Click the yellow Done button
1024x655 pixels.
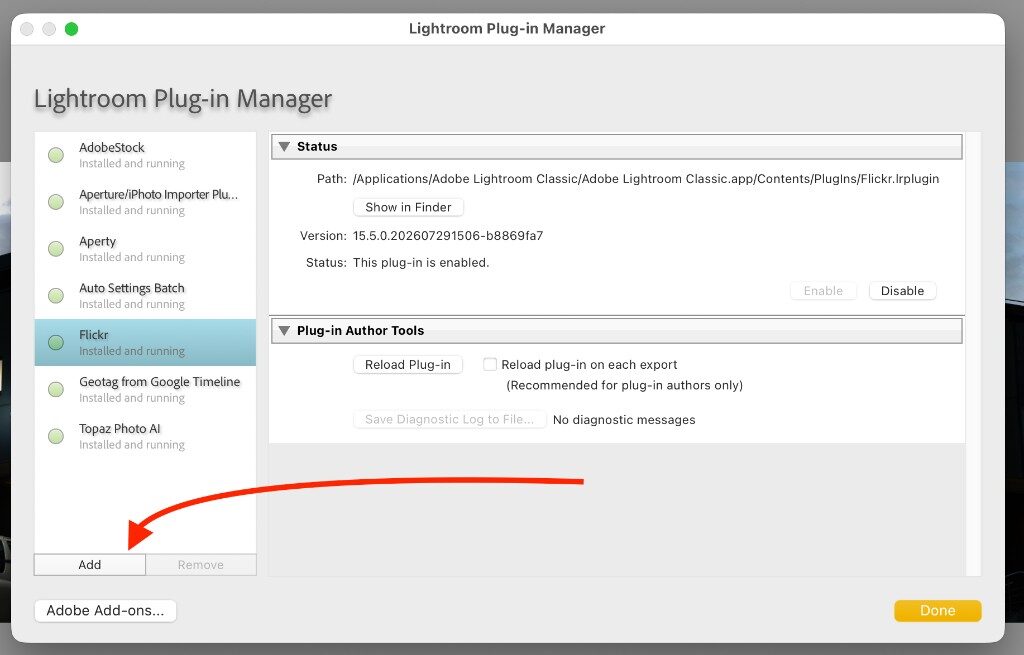coord(937,611)
